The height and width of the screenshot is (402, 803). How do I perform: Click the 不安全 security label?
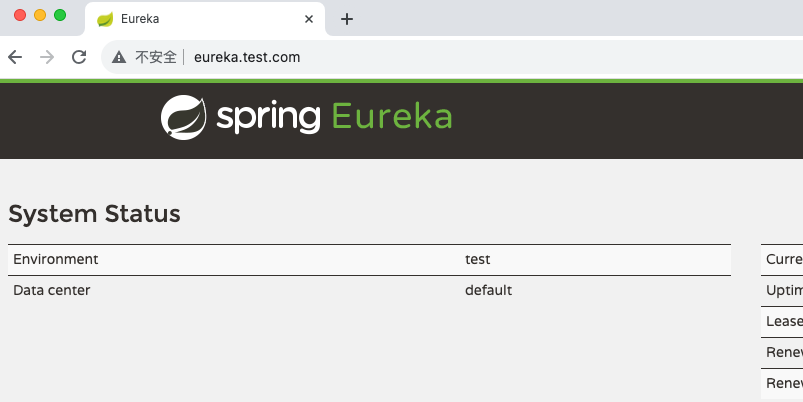click(x=156, y=57)
